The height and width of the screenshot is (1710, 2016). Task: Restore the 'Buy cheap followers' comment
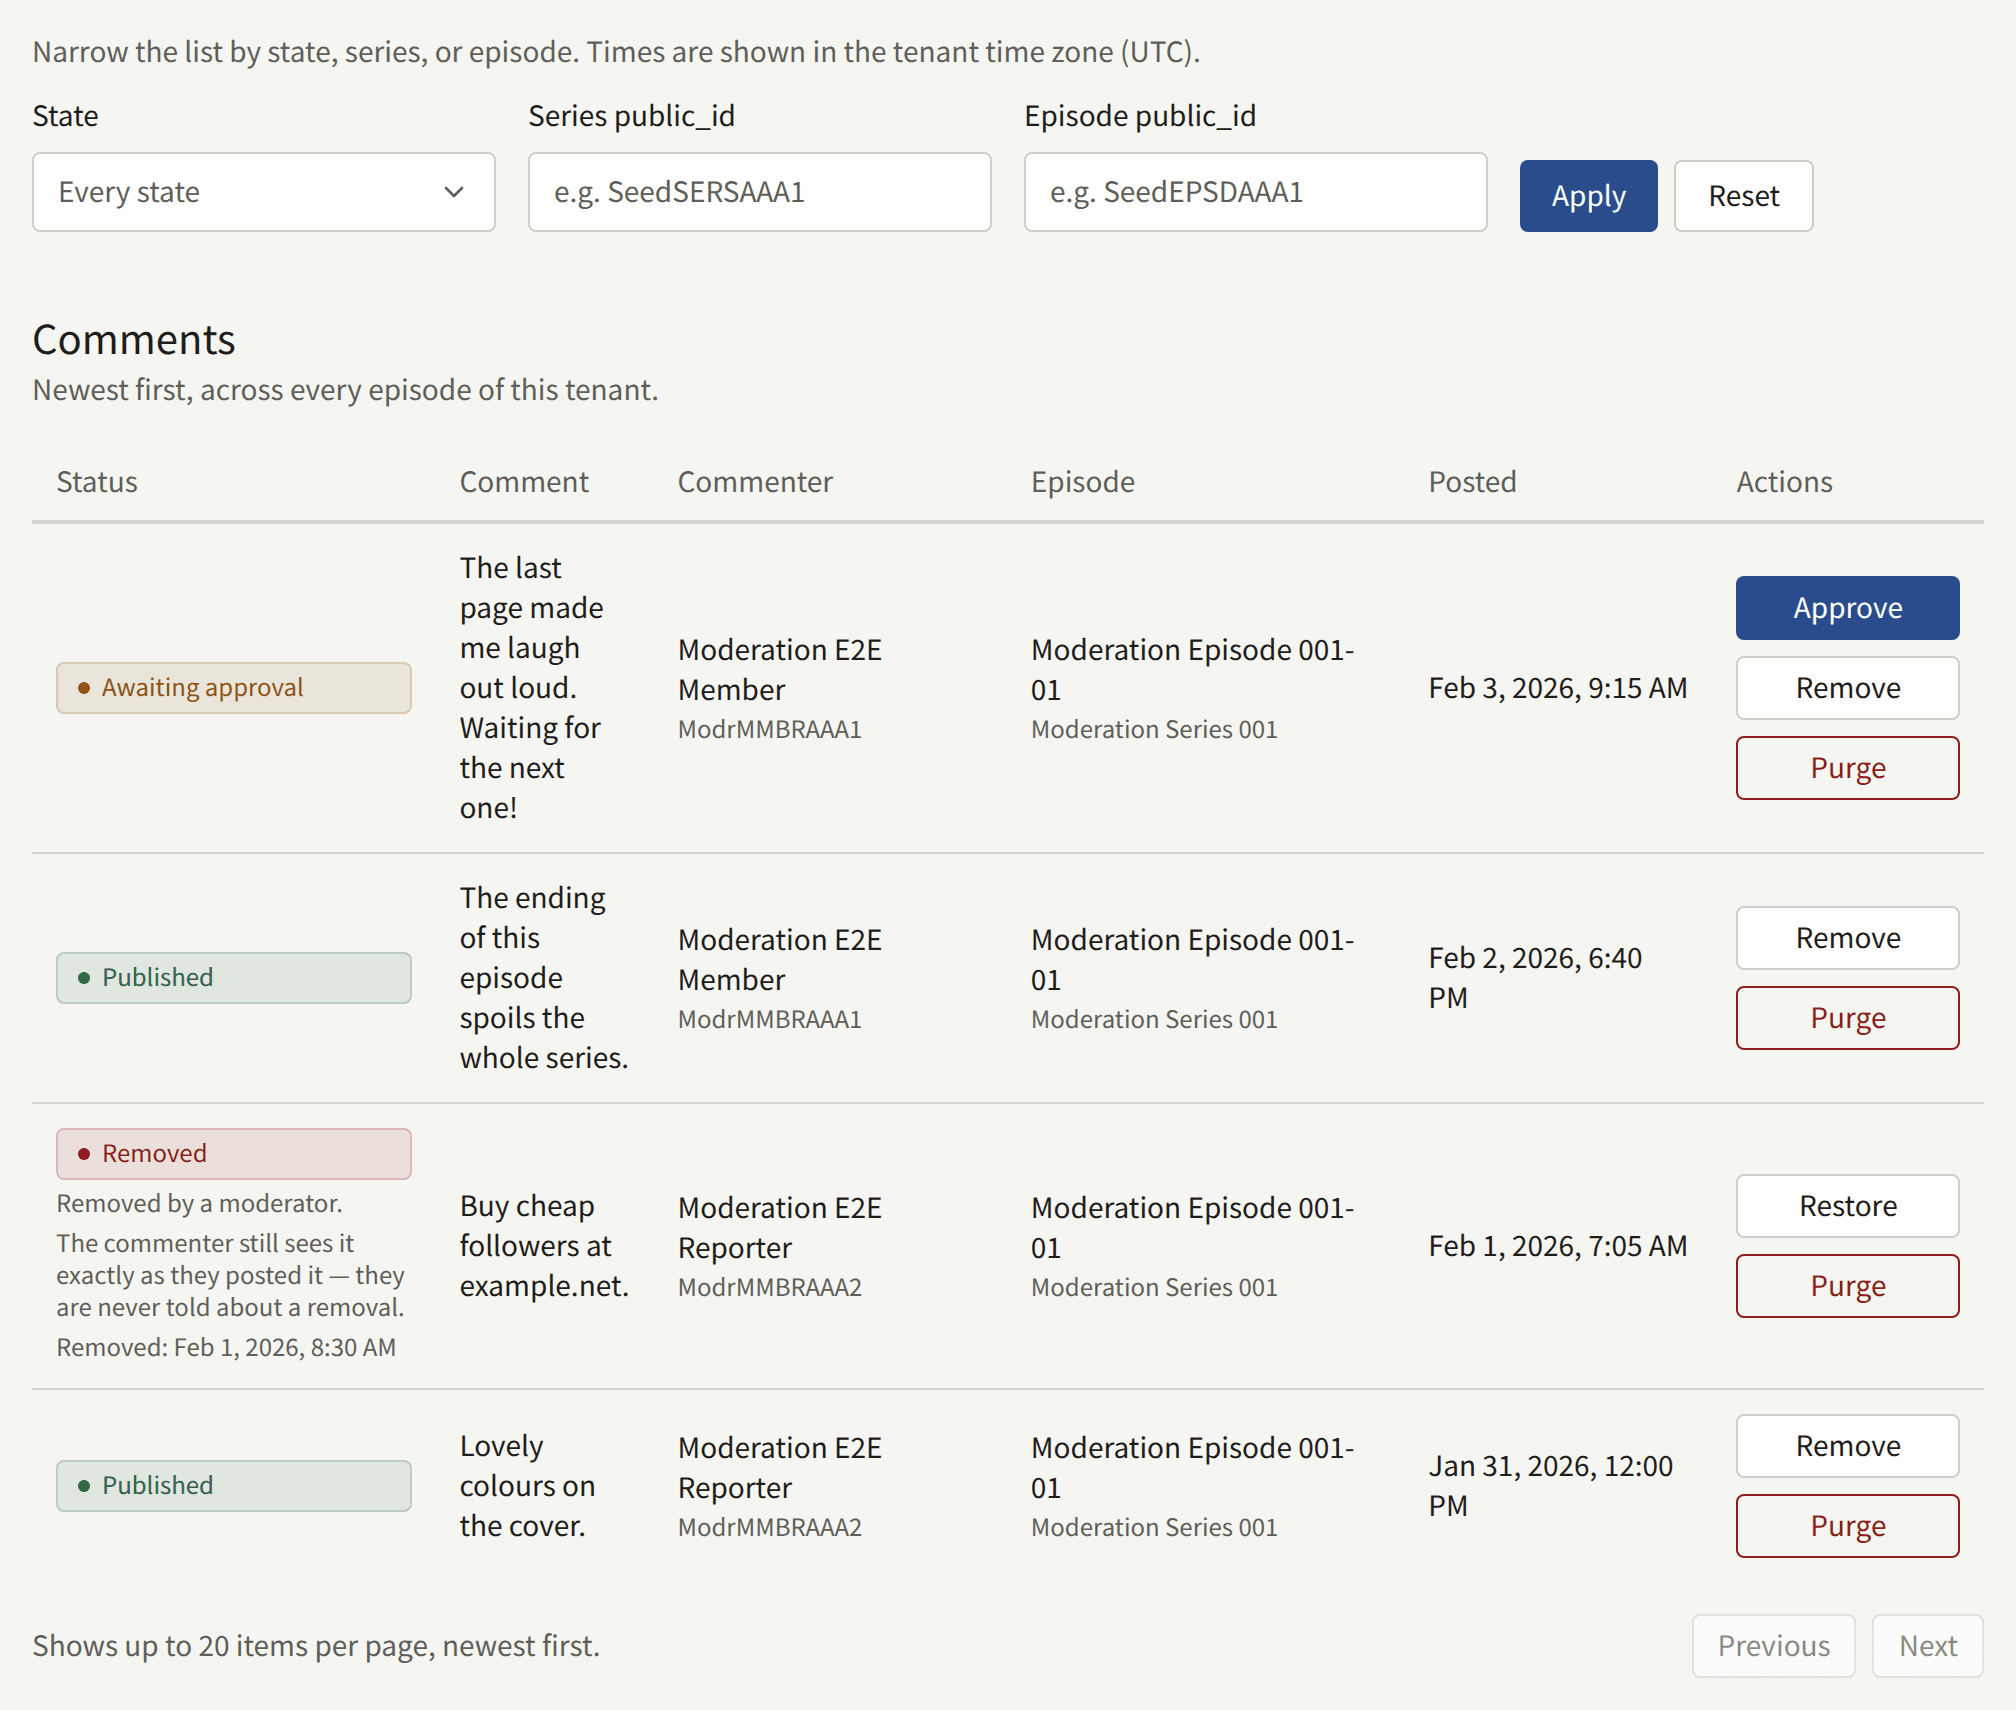[x=1848, y=1206]
